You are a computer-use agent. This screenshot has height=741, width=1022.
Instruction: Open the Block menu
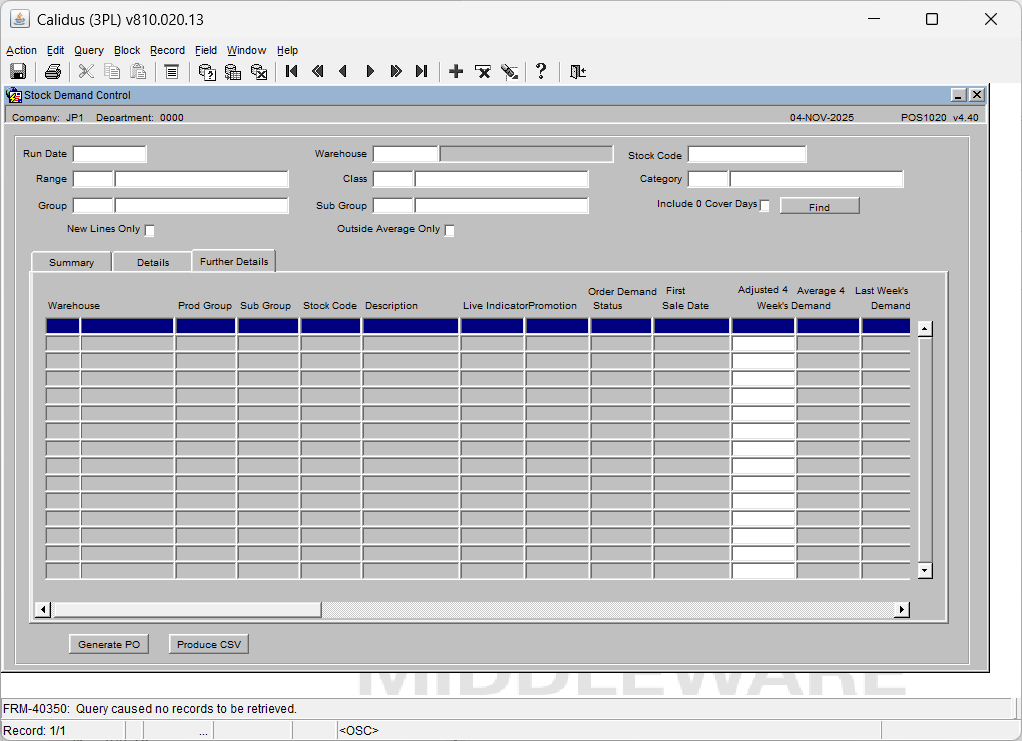pos(127,50)
